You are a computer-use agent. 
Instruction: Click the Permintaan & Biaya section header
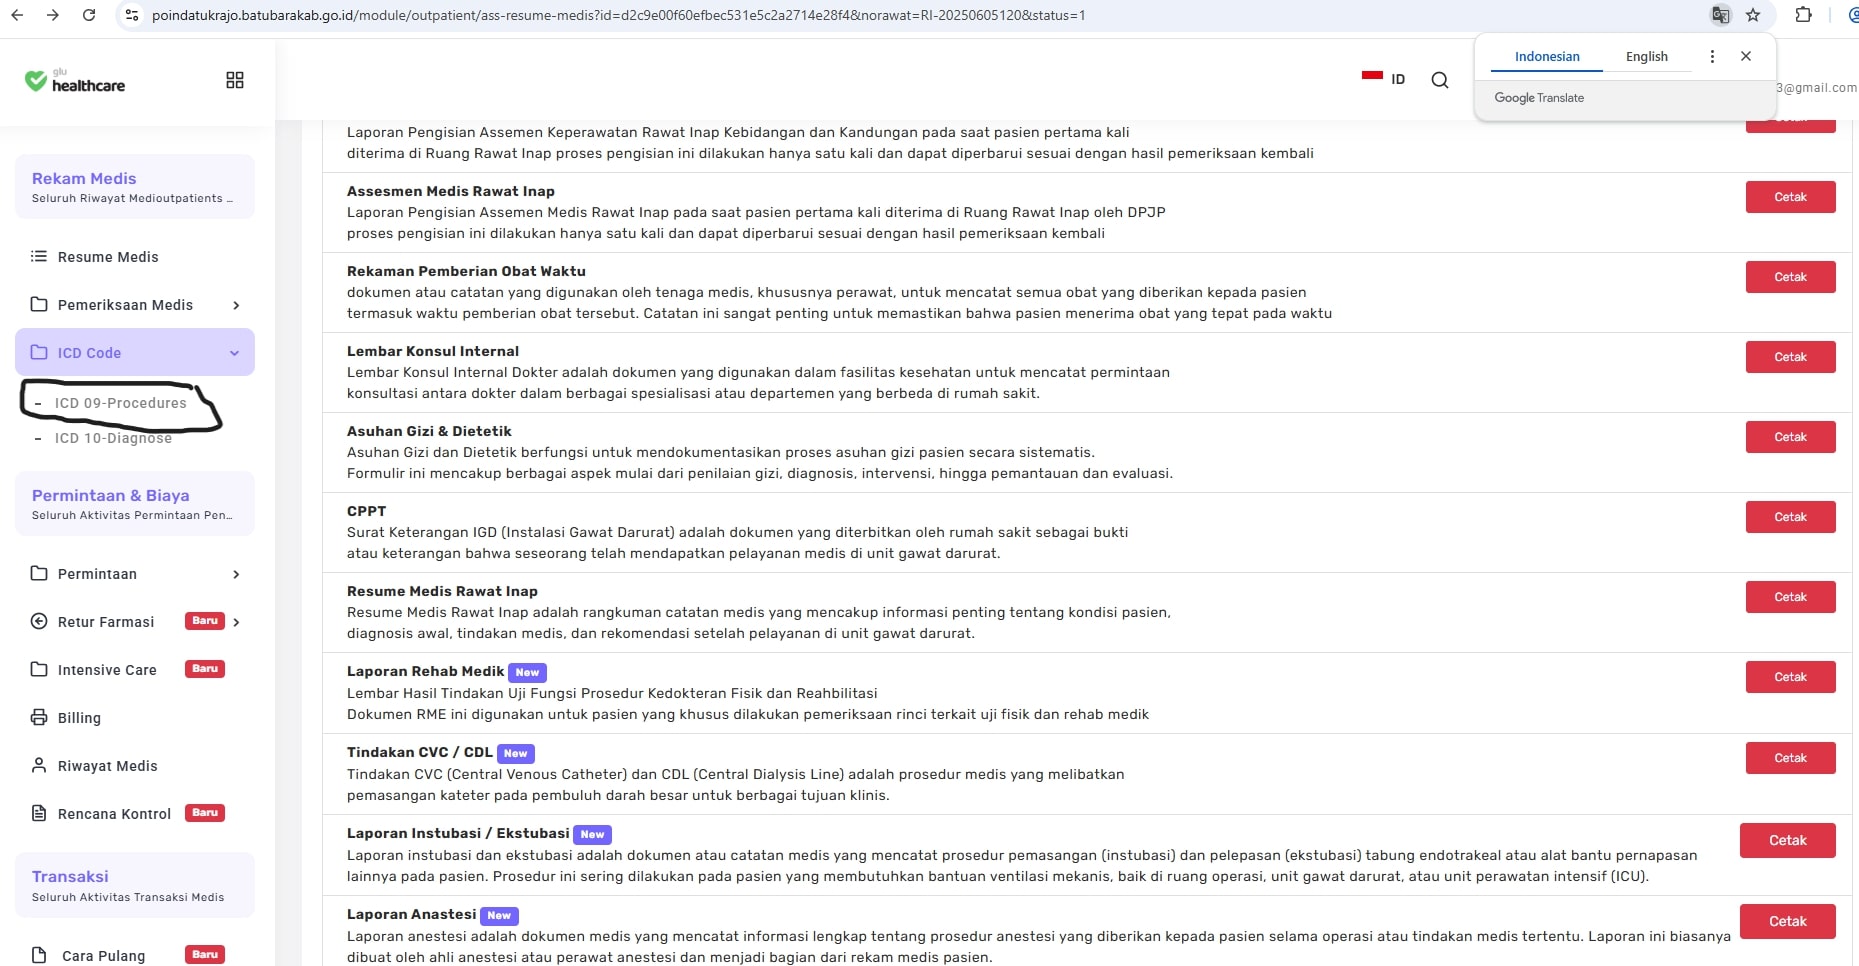click(135, 503)
